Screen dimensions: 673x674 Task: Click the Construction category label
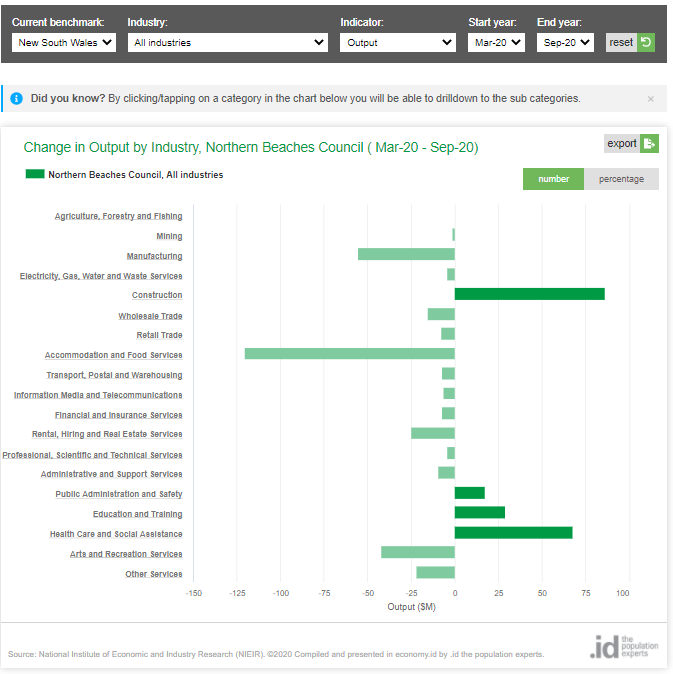pos(157,295)
